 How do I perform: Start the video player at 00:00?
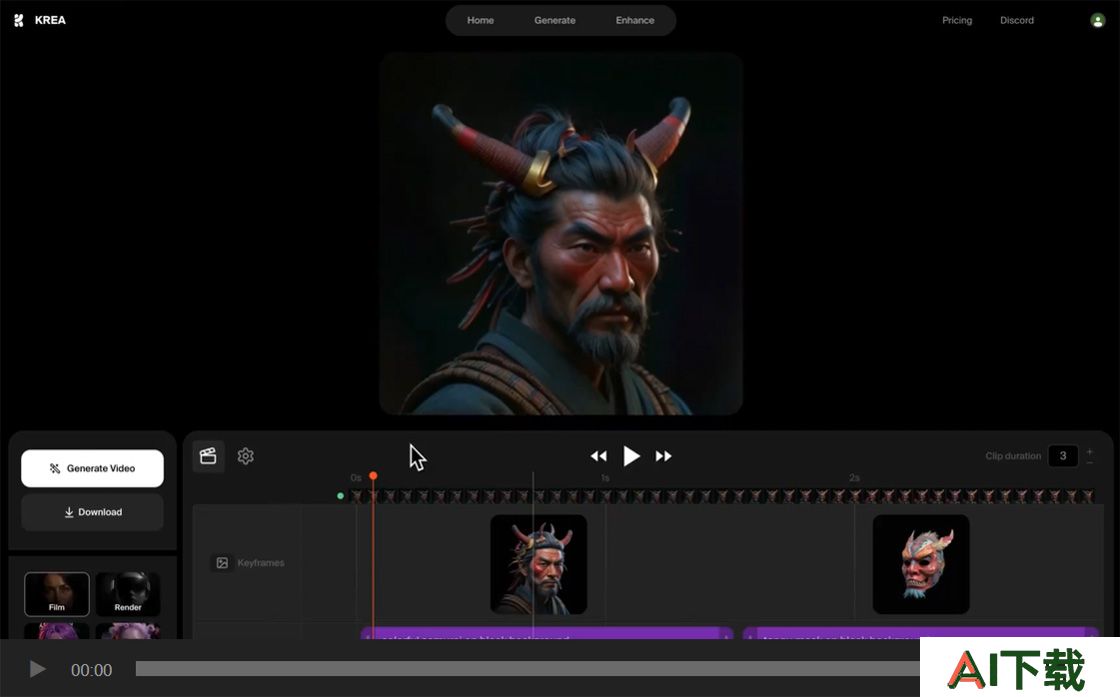click(37, 669)
